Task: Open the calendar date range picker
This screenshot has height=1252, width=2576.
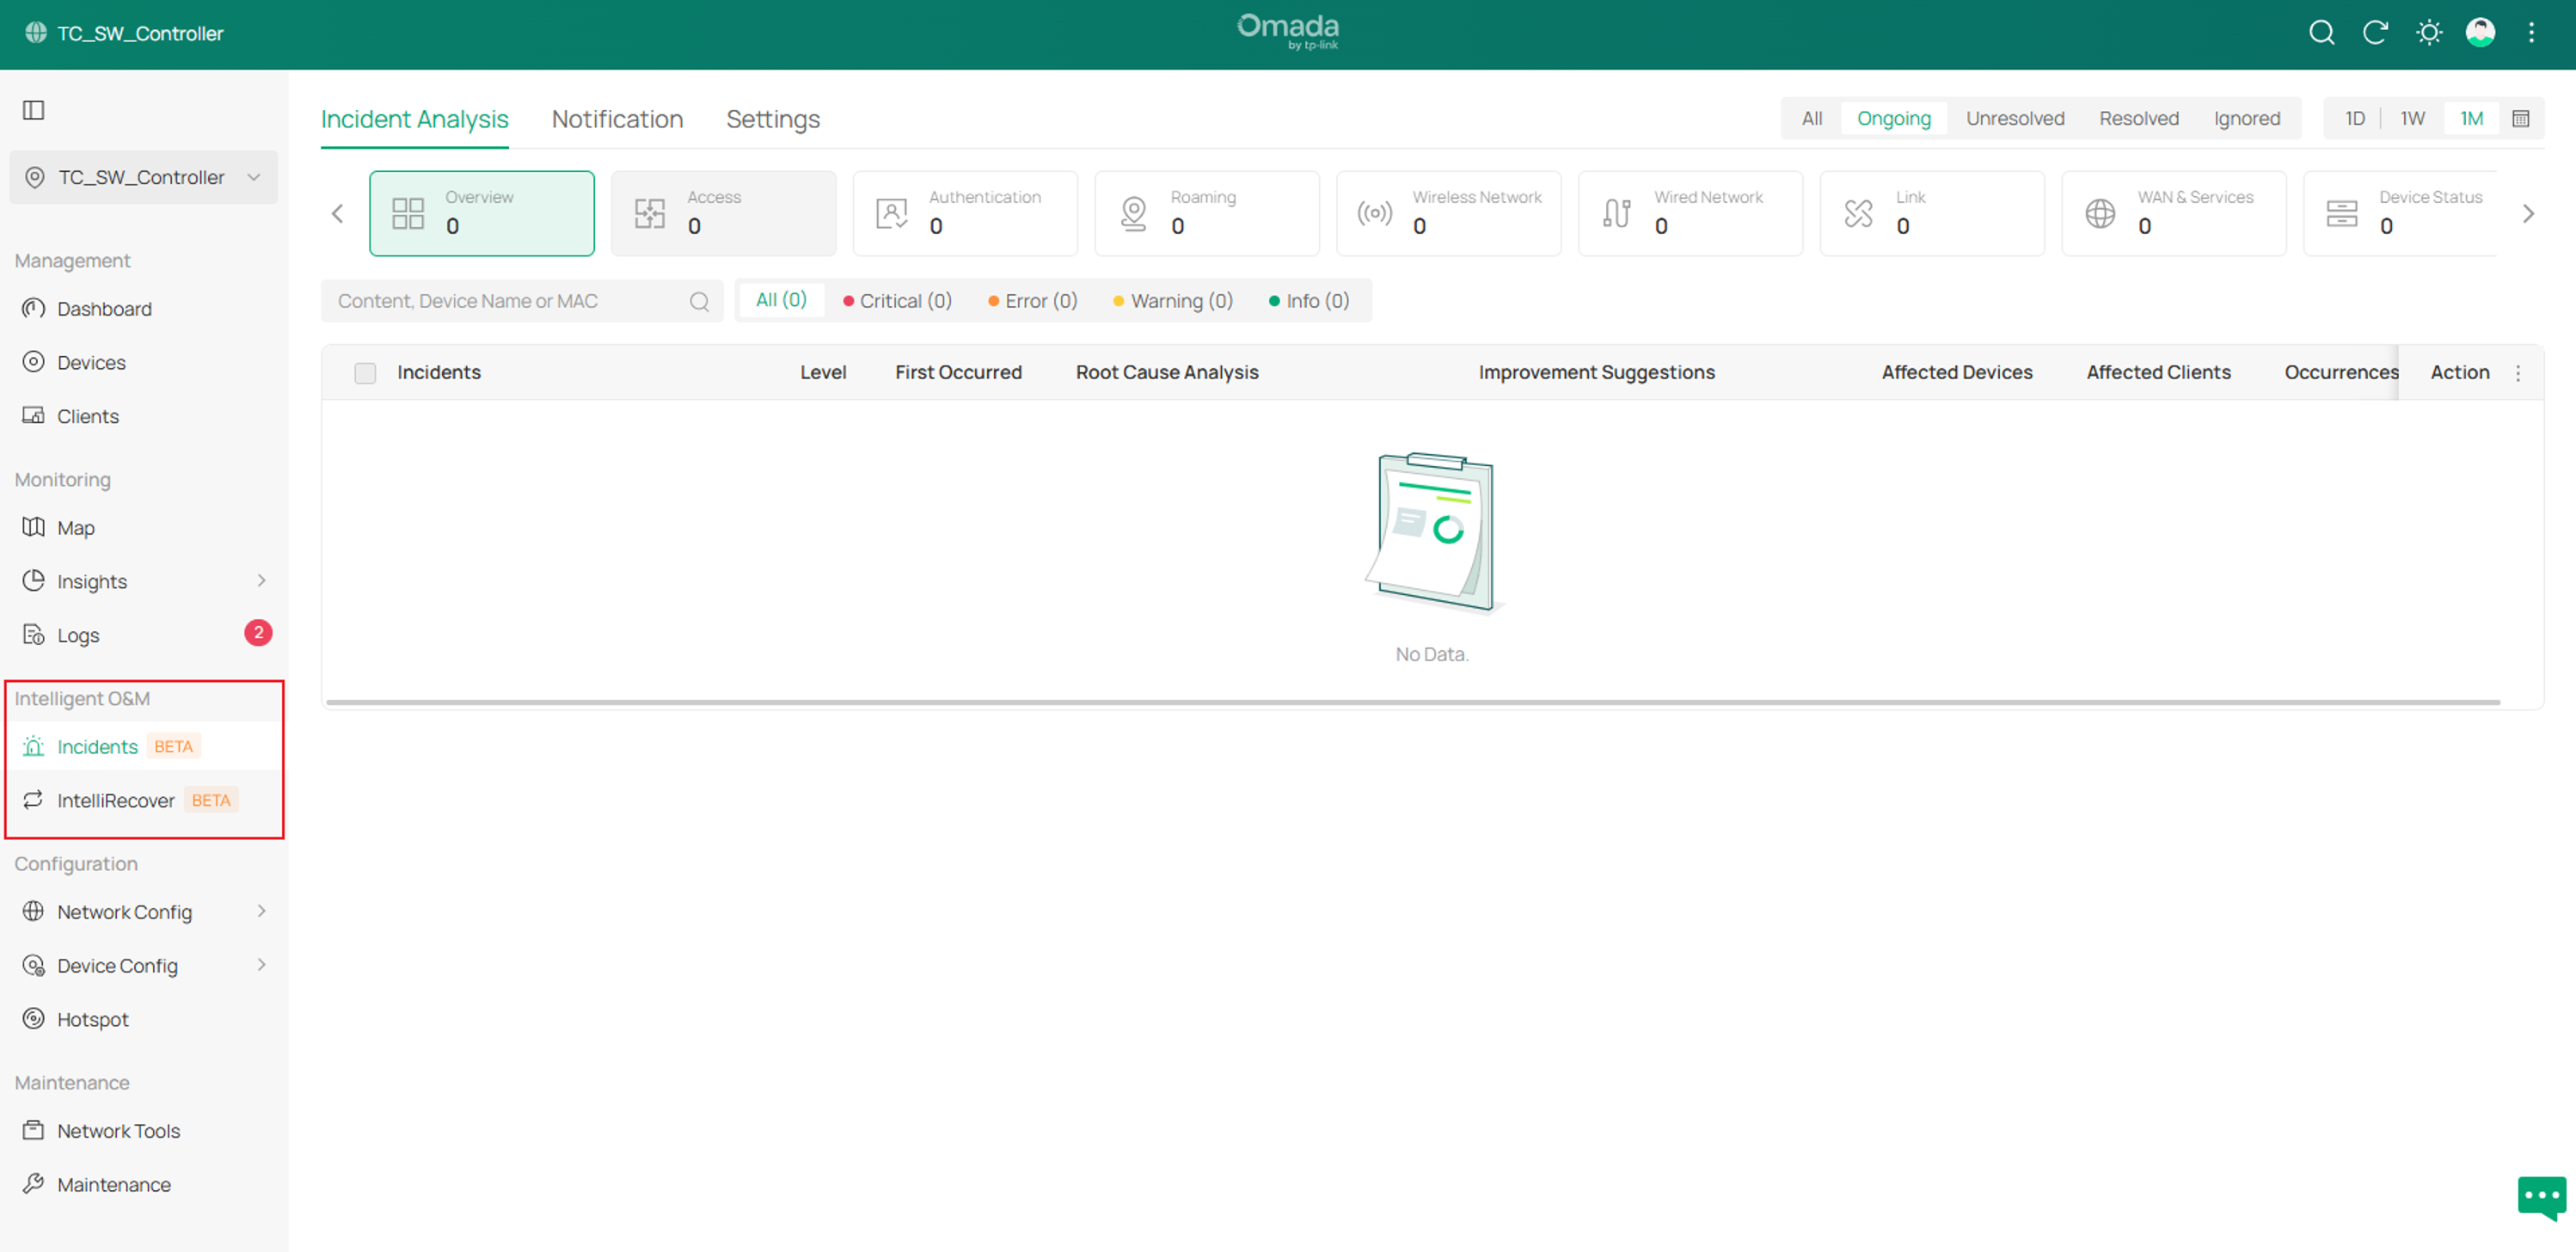Action: click(2521, 119)
